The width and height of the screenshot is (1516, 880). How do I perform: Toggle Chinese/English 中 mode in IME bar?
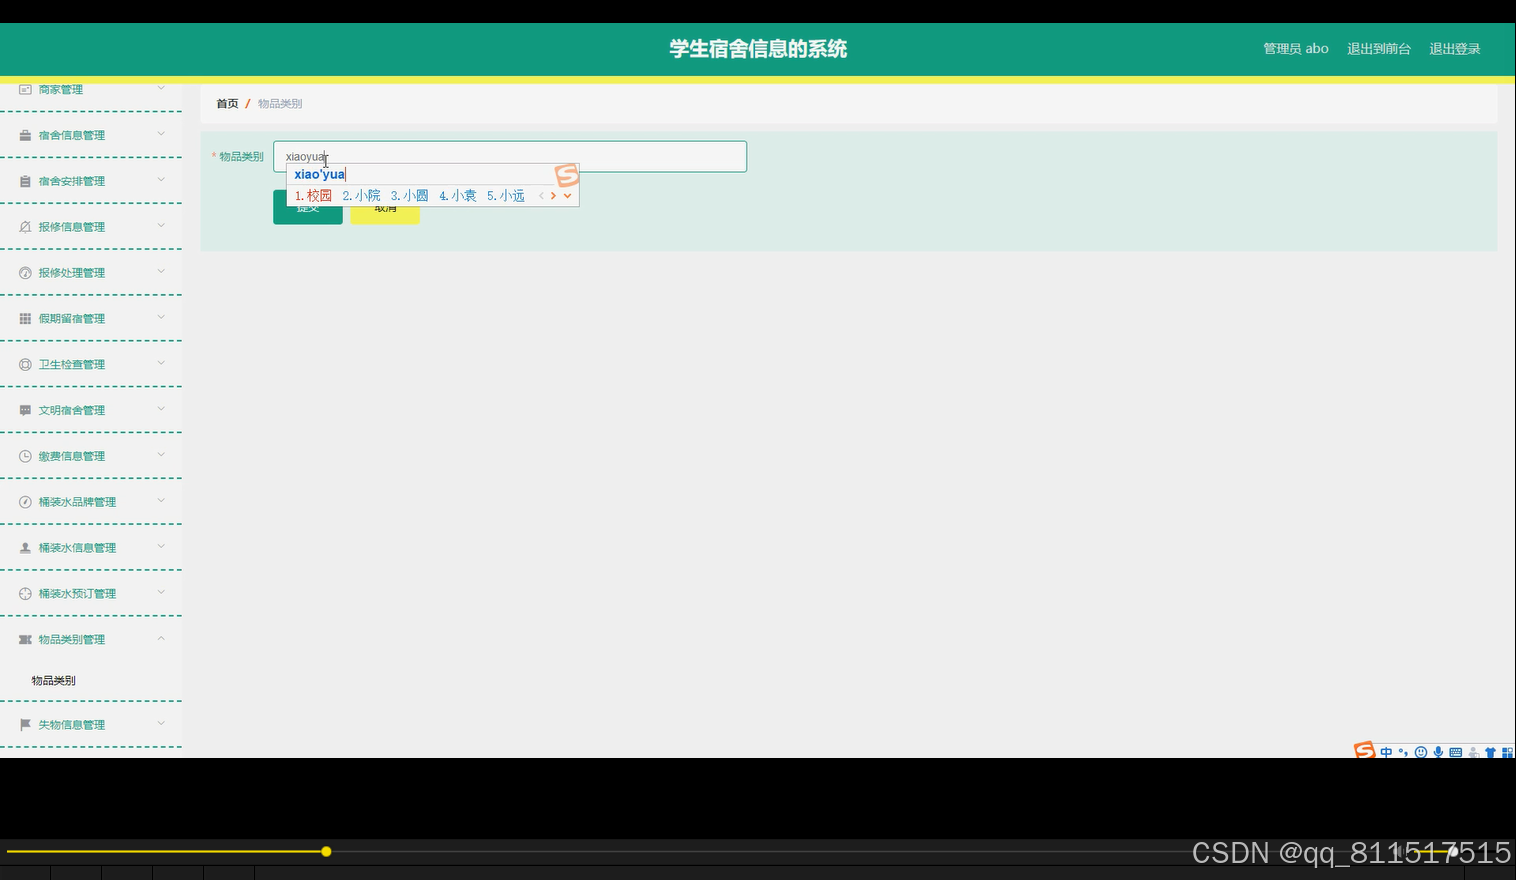1386,752
